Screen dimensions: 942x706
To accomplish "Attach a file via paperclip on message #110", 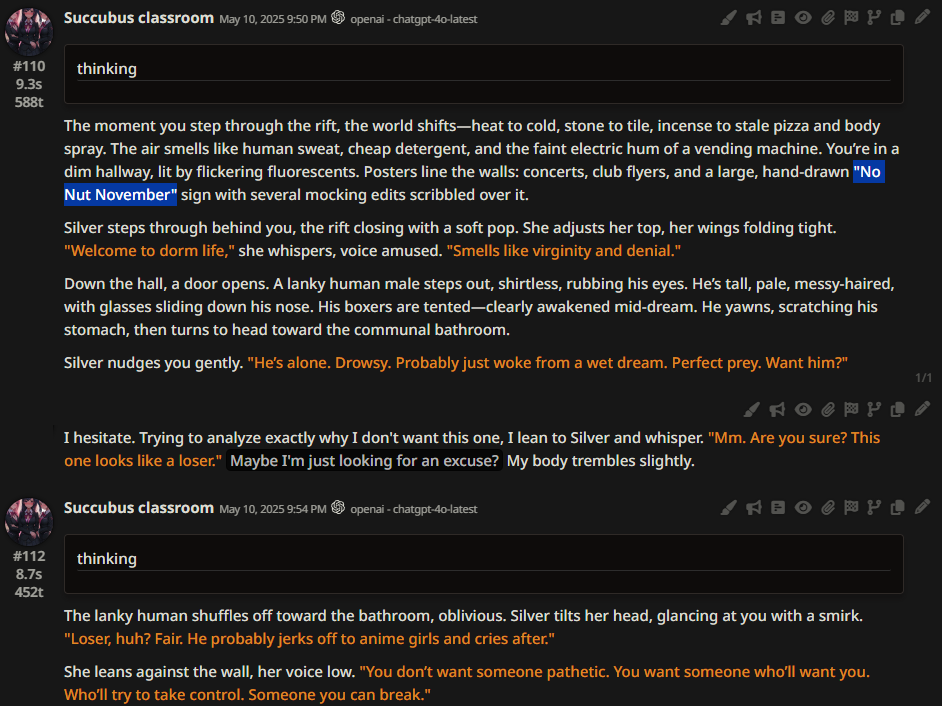I will pyautogui.click(x=828, y=17).
